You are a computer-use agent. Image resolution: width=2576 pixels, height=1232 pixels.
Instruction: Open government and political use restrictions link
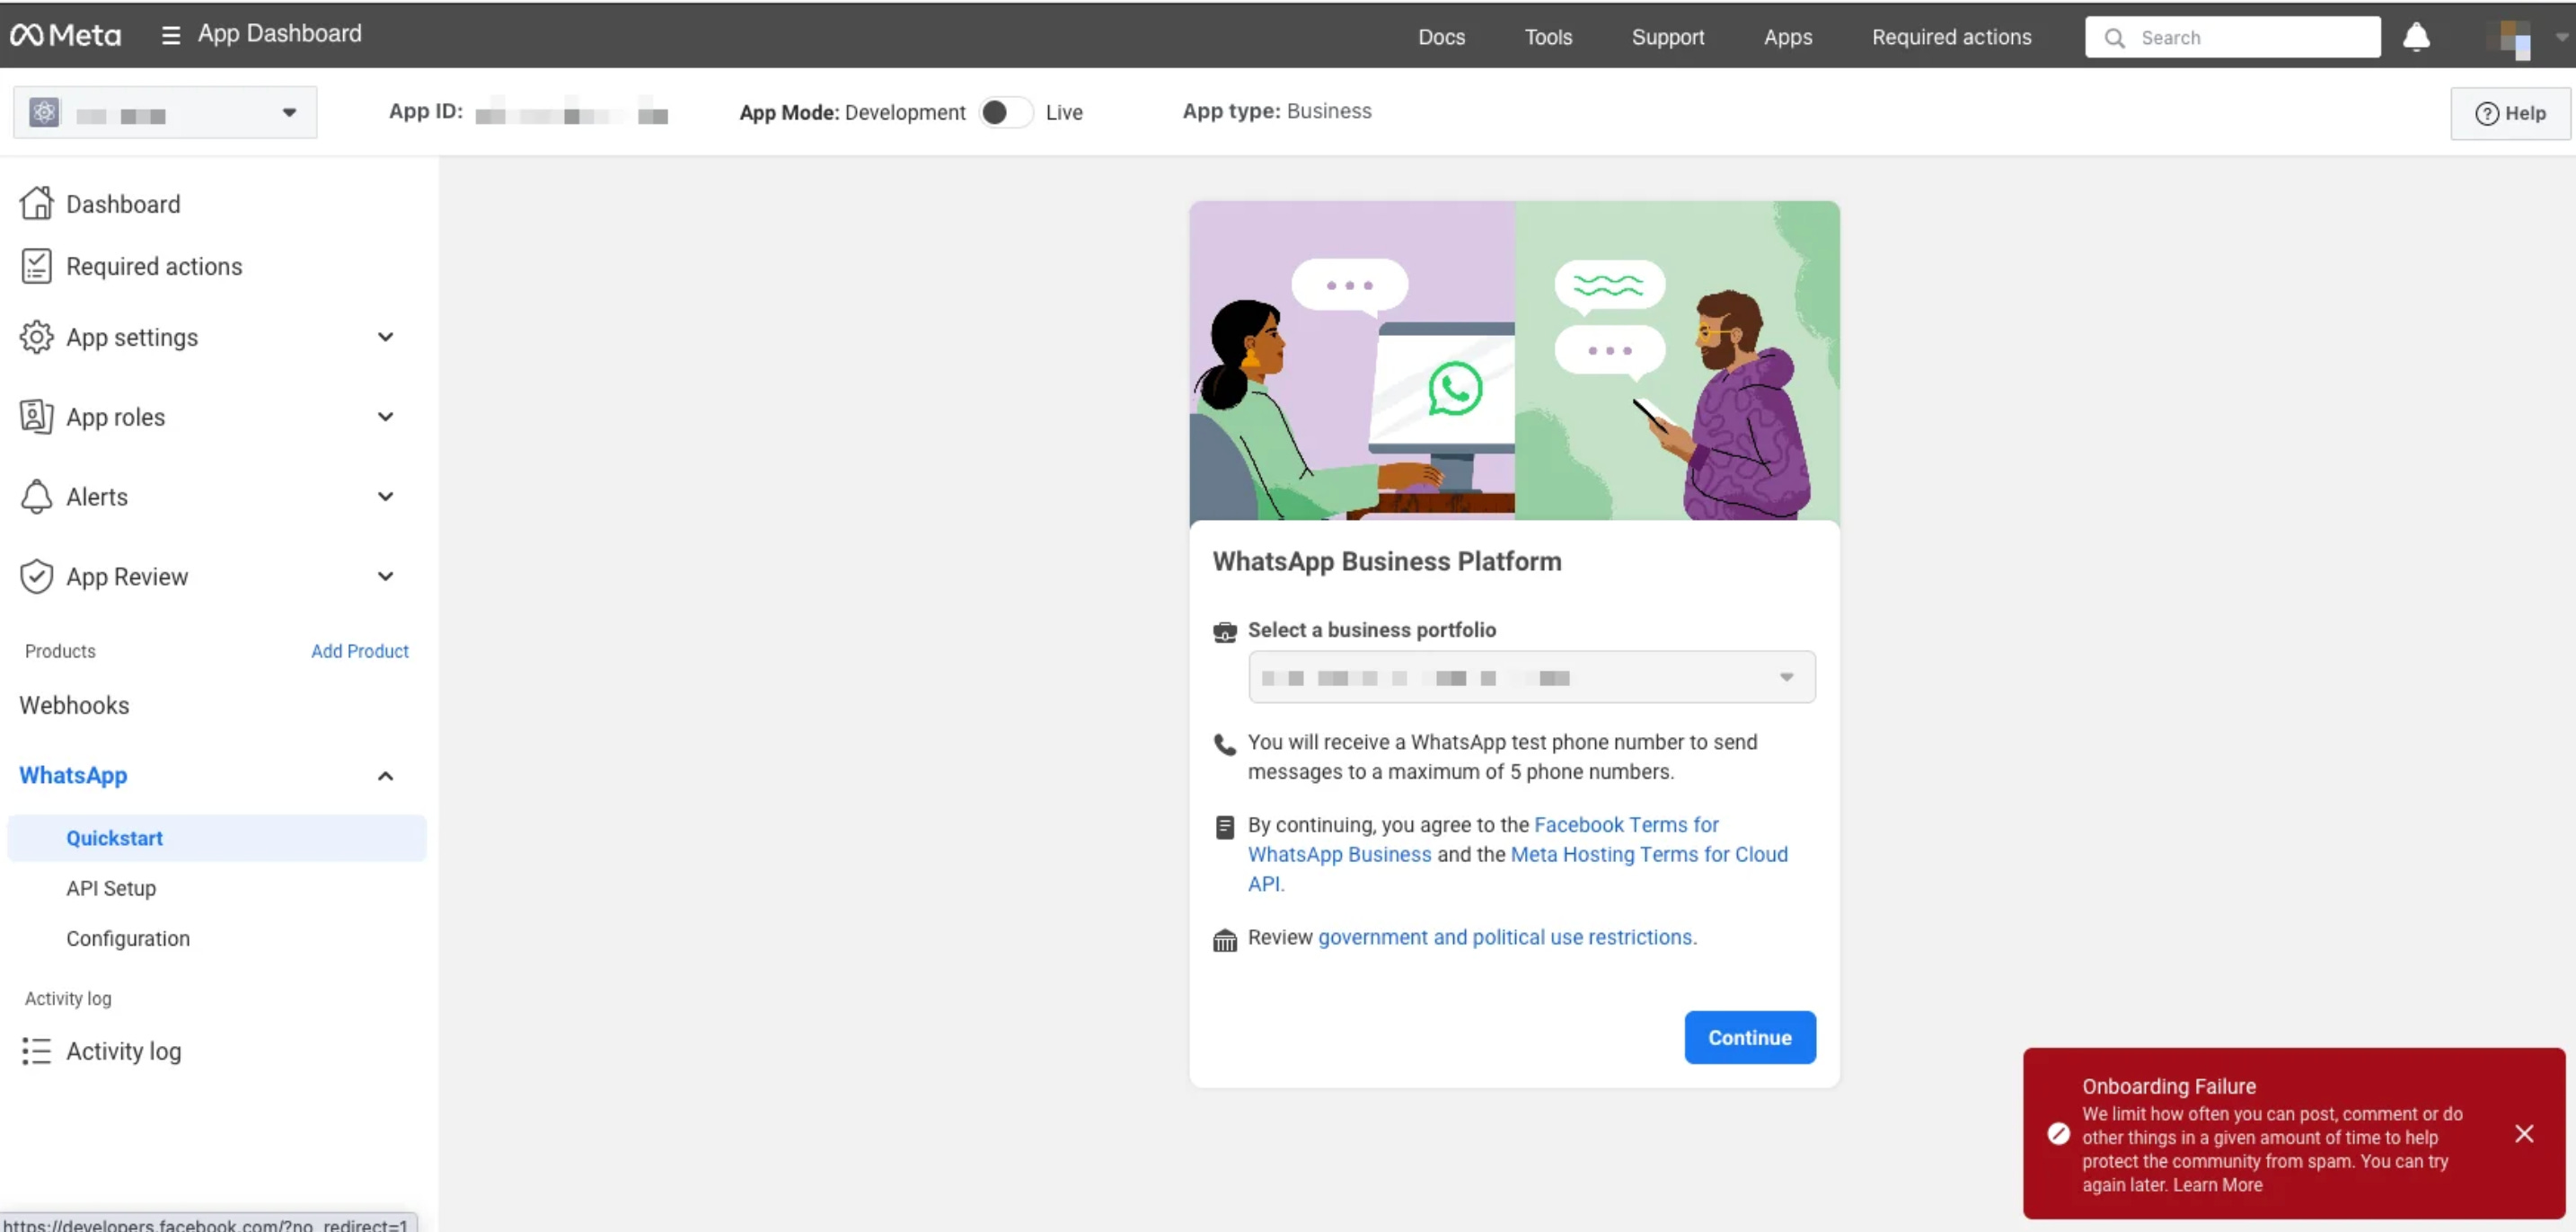(1505, 937)
